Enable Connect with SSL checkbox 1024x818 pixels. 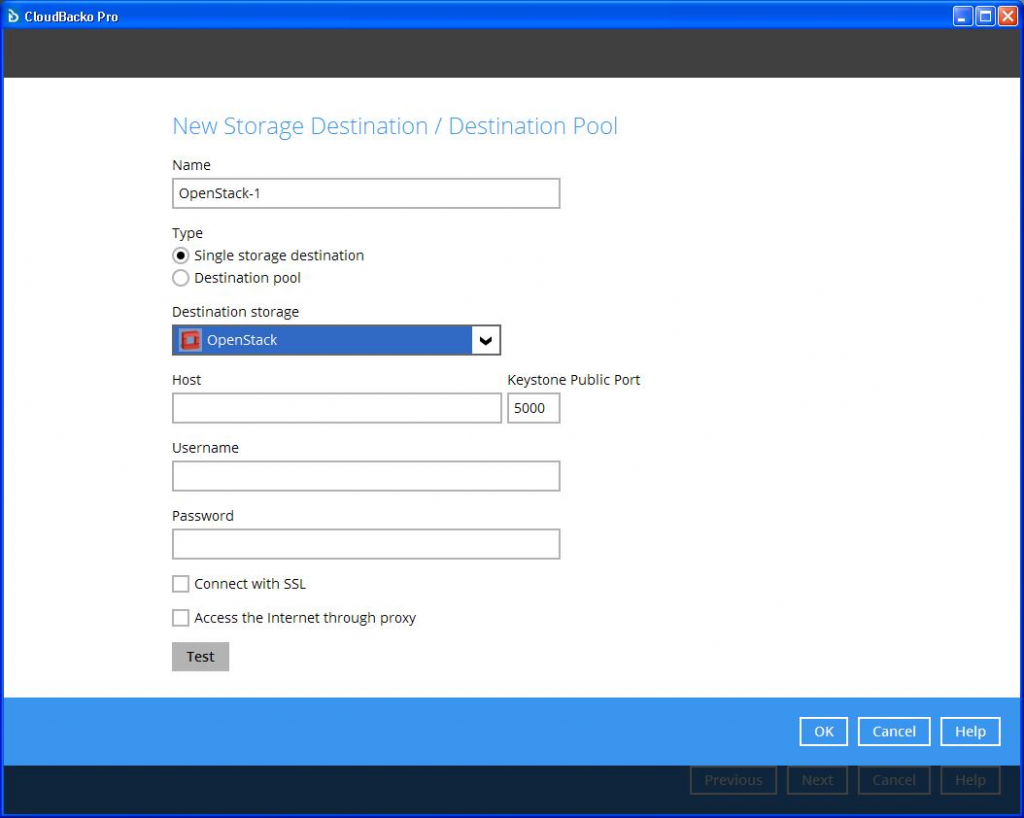click(x=181, y=584)
